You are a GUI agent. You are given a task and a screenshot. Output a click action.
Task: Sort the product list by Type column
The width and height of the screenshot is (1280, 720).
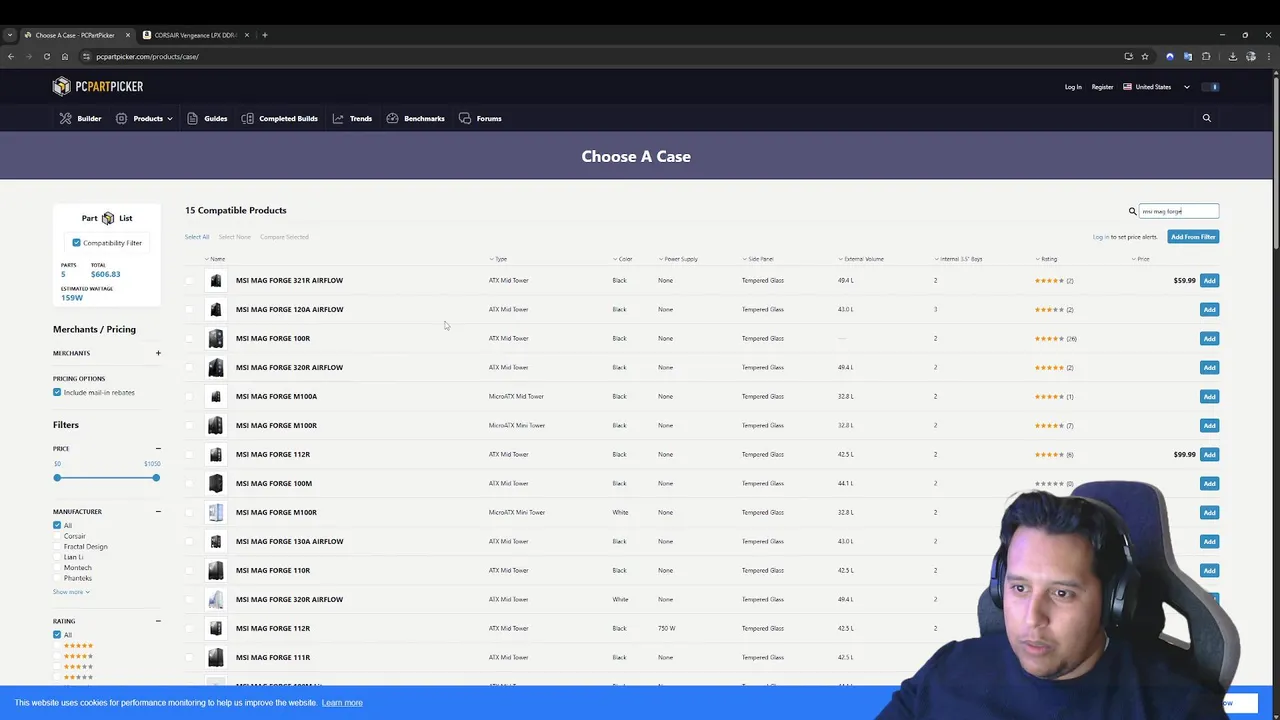(498, 259)
